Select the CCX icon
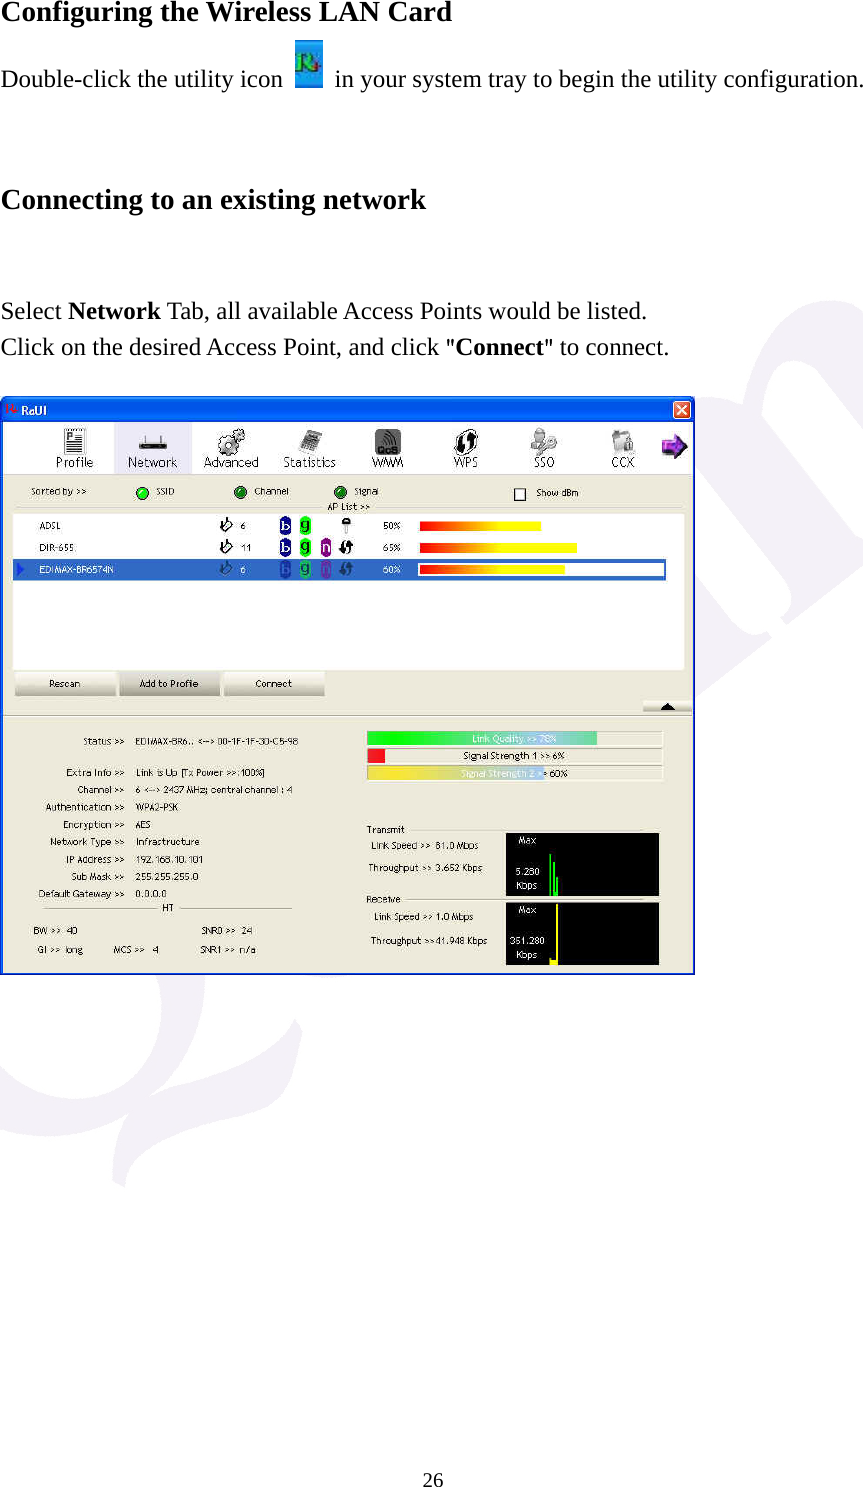This screenshot has width=863, height=1487. (x=621, y=447)
